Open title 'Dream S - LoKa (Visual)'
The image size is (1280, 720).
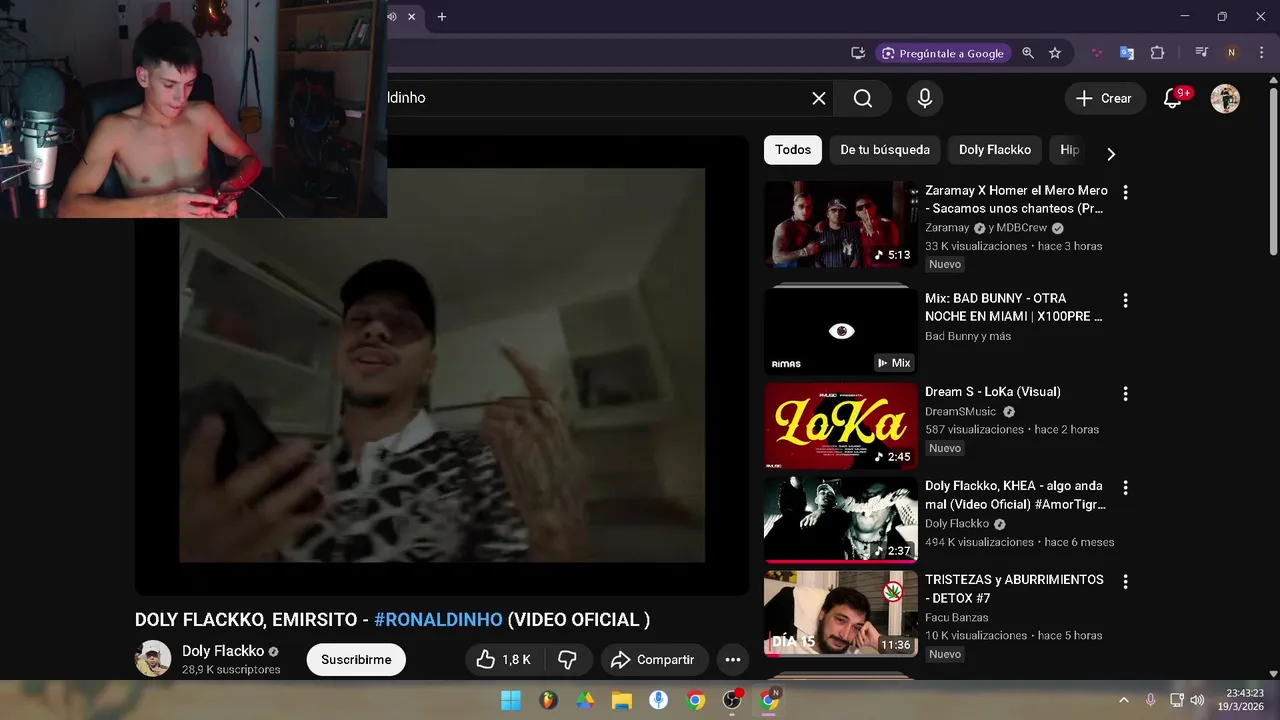click(x=993, y=392)
